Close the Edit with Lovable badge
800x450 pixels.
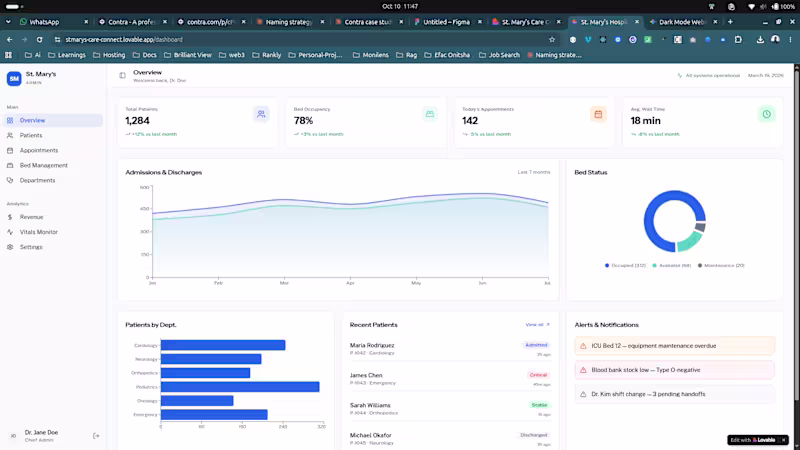tap(784, 440)
